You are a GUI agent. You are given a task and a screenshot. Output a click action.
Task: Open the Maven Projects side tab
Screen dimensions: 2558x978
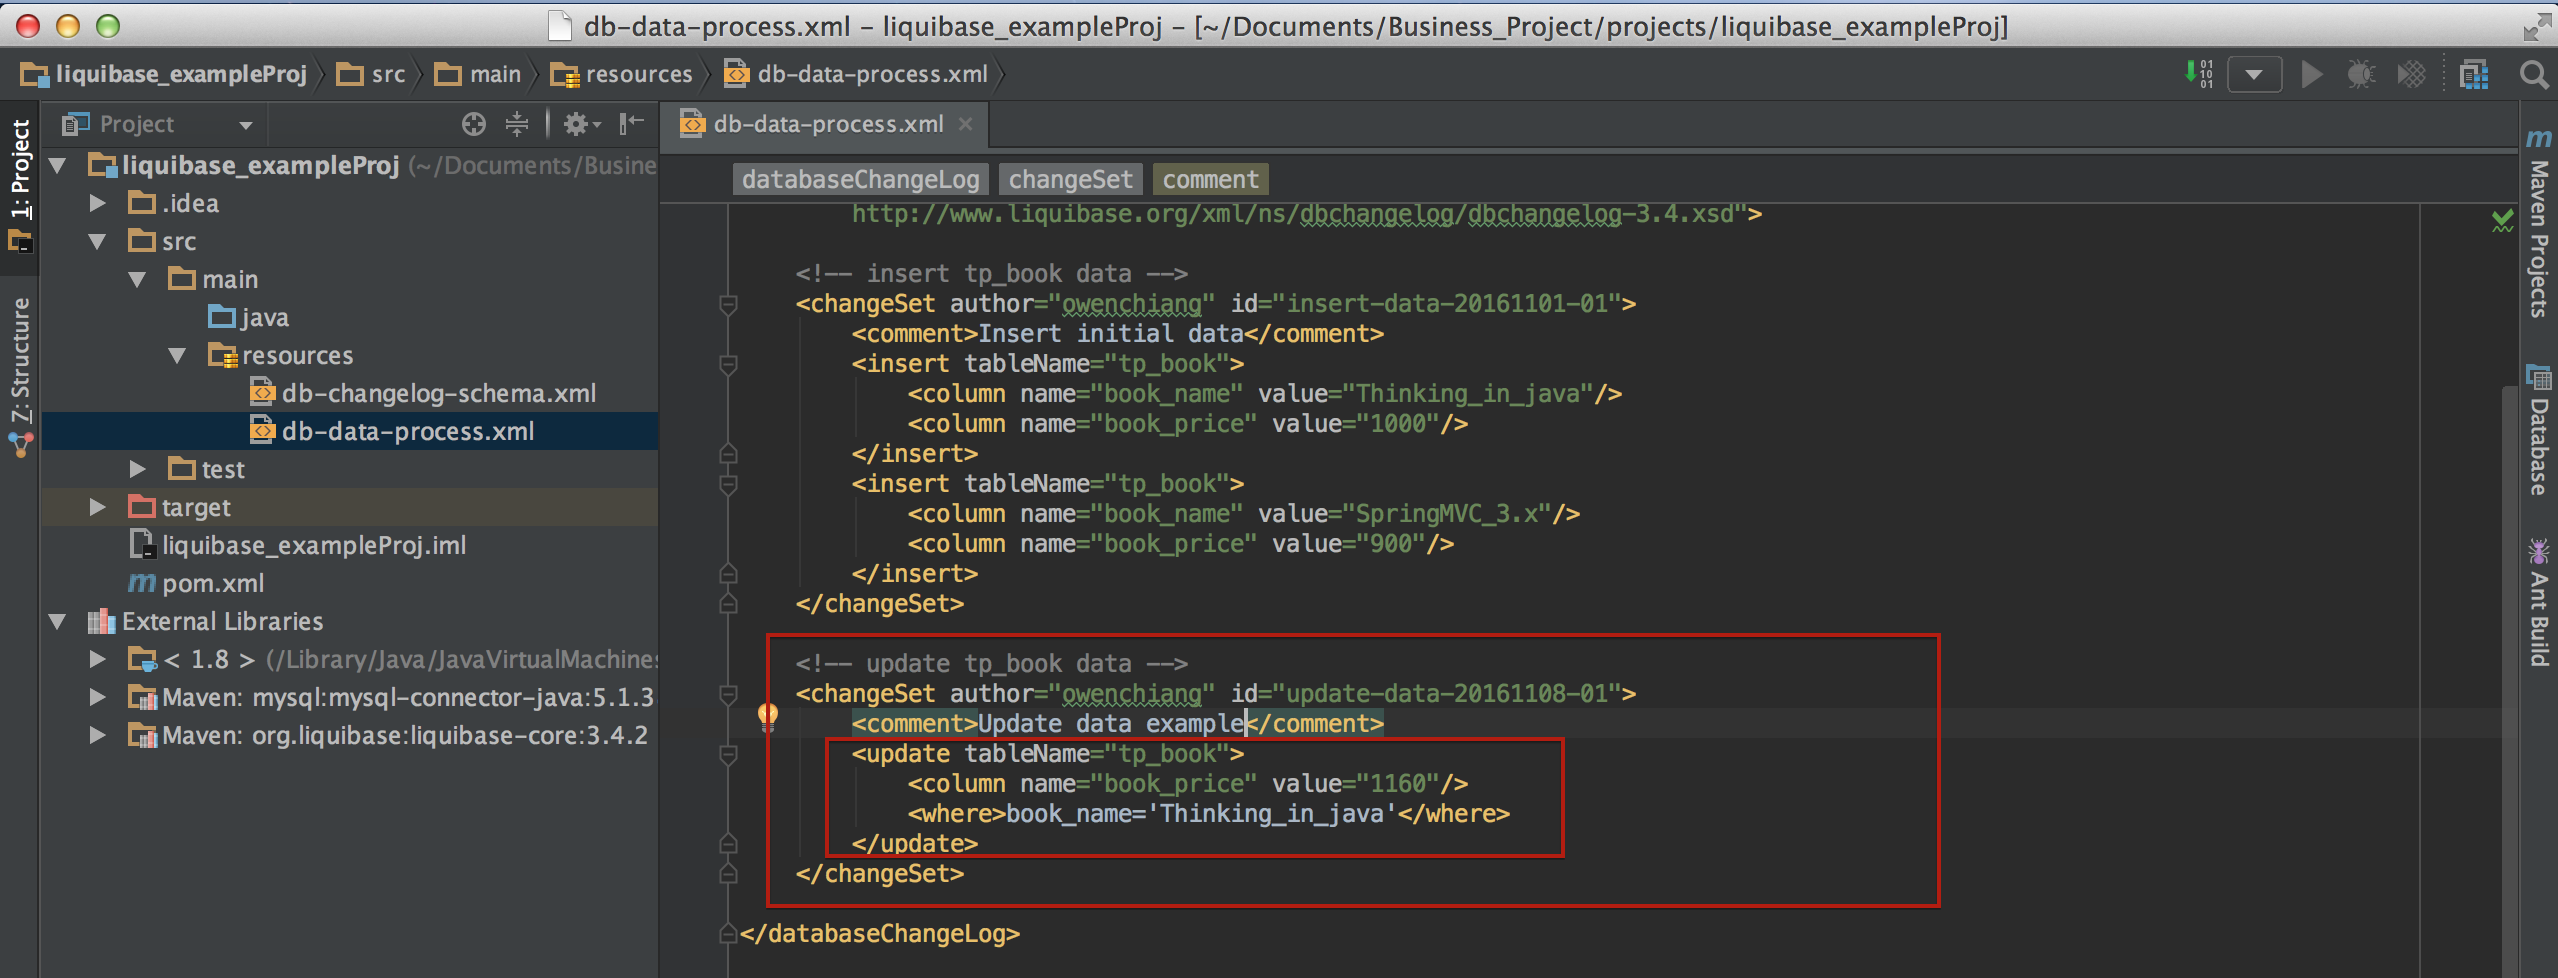click(2538, 225)
